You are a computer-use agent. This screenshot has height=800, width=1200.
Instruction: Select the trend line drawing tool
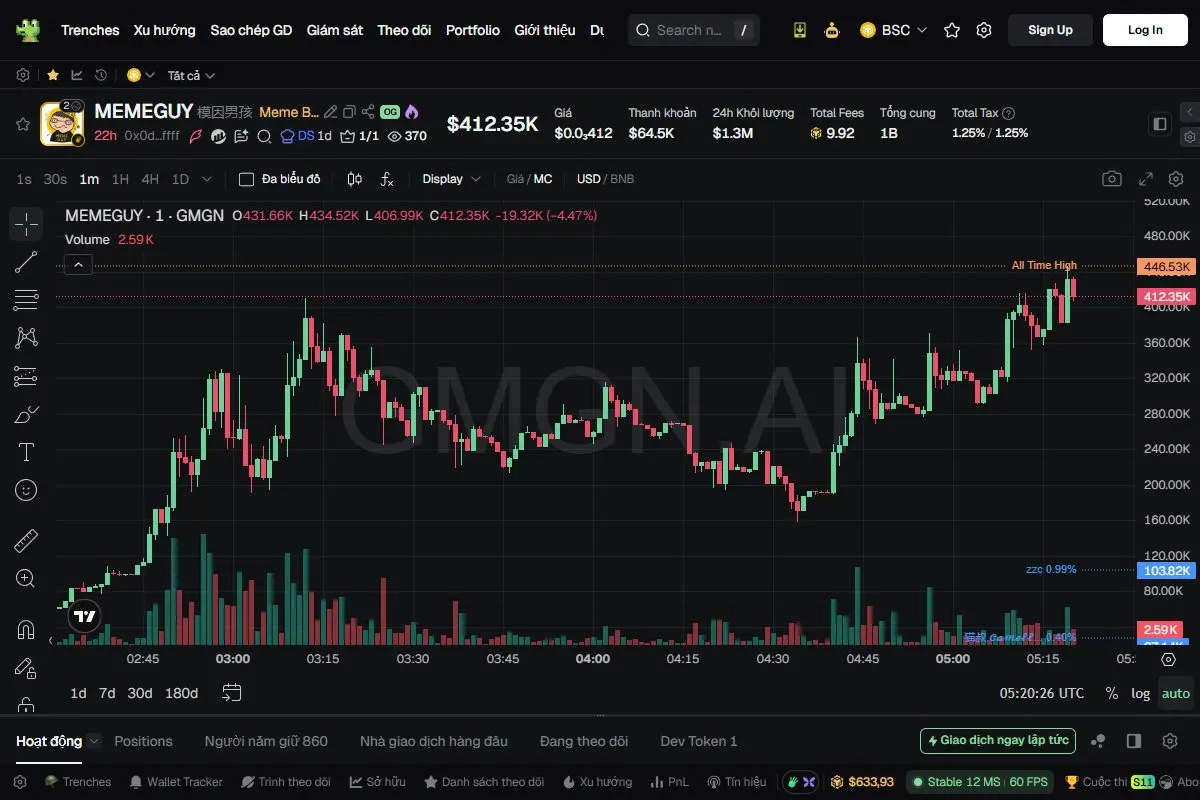pyautogui.click(x=26, y=262)
